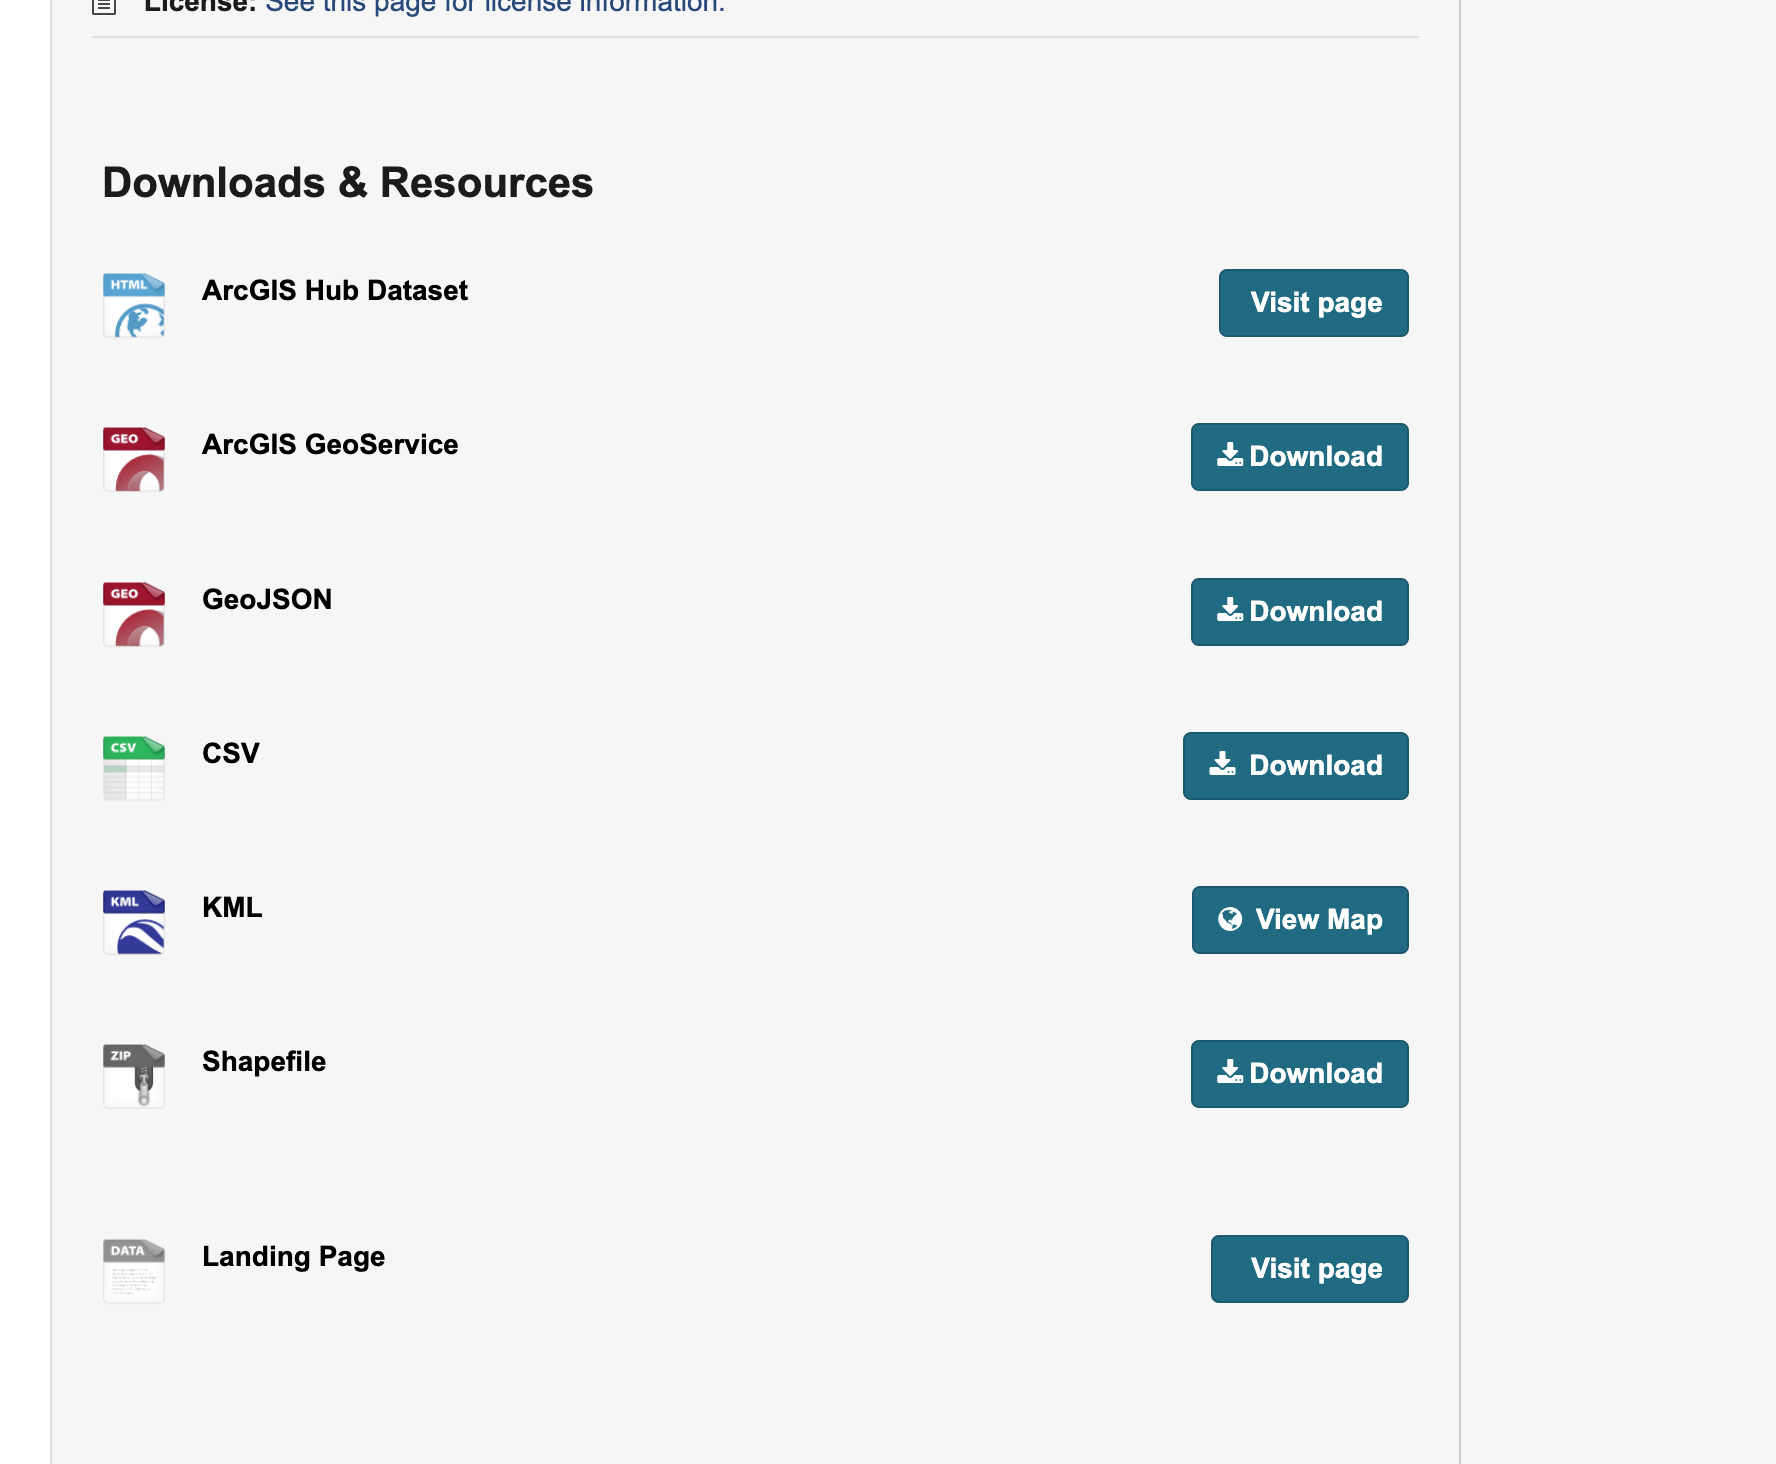
Task: Open the license information link
Action: point(494,7)
